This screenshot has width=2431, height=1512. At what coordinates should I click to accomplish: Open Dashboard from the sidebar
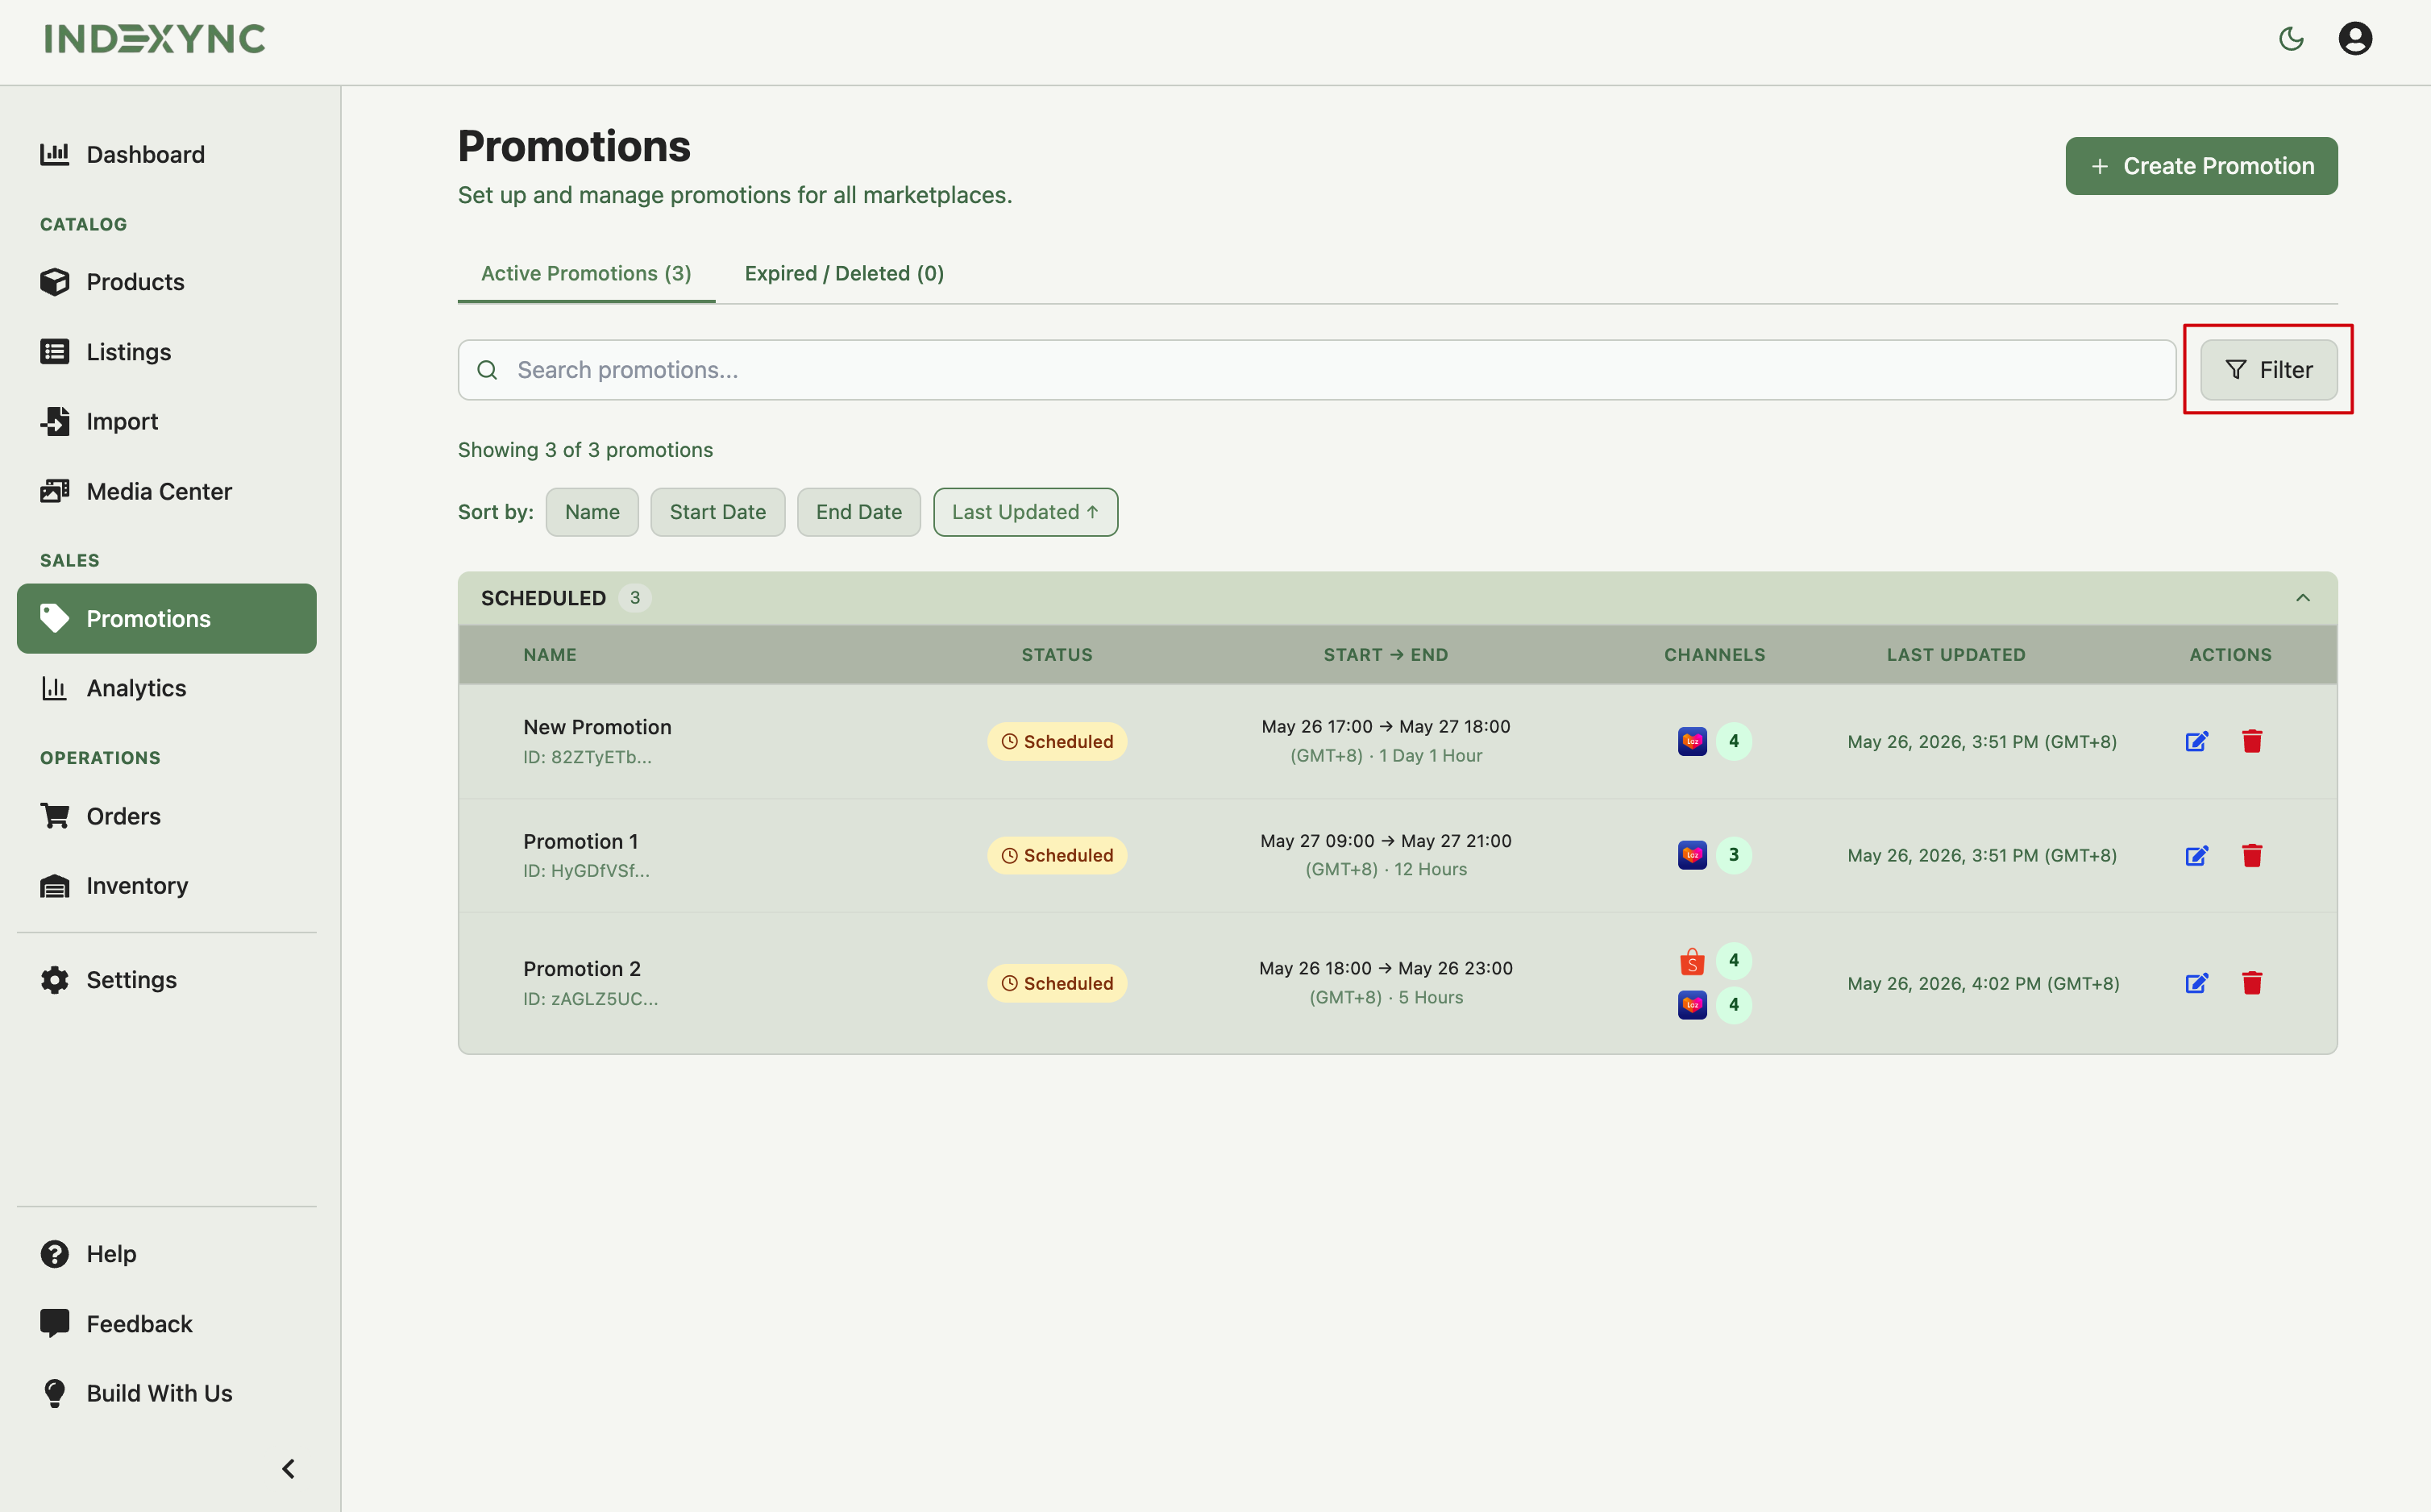(x=167, y=154)
